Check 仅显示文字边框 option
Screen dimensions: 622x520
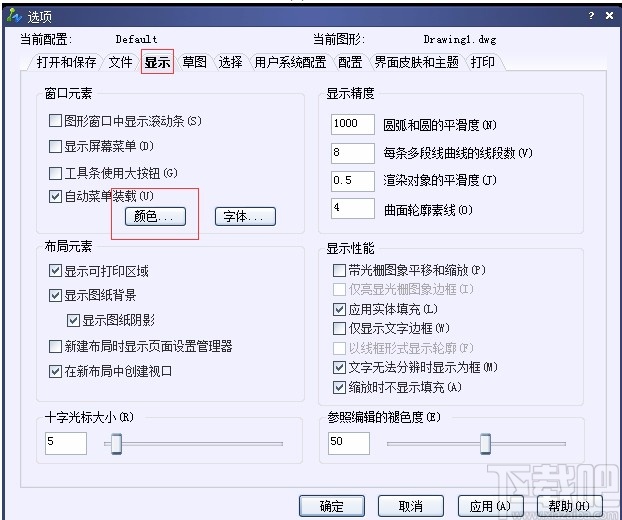pos(339,328)
